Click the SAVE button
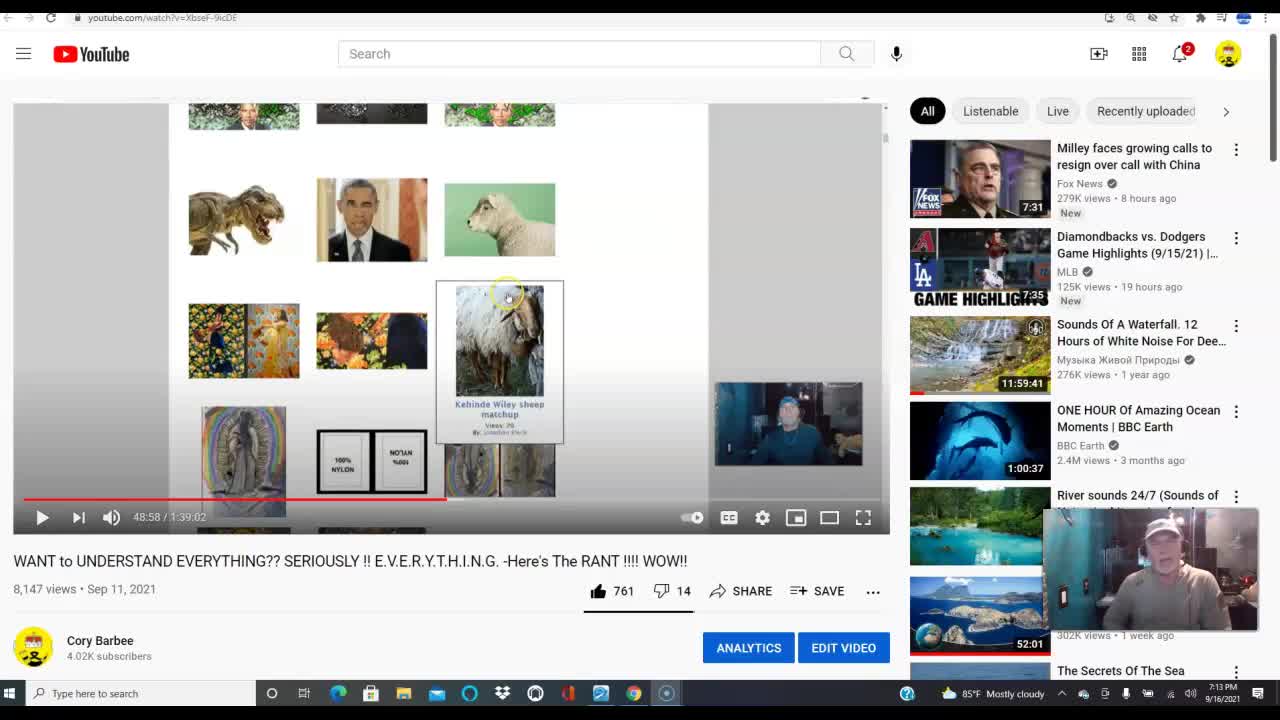This screenshot has height=720, width=1280. pos(817,591)
